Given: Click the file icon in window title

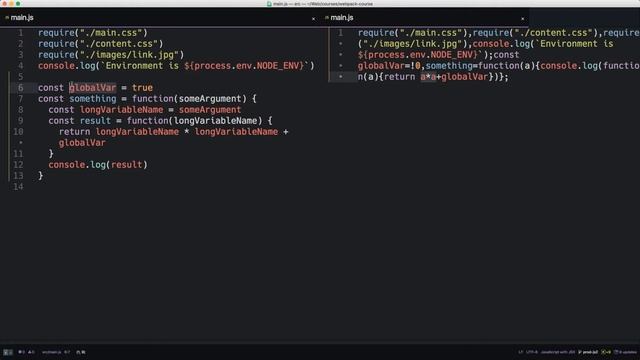Looking at the screenshot, I should [269, 4].
